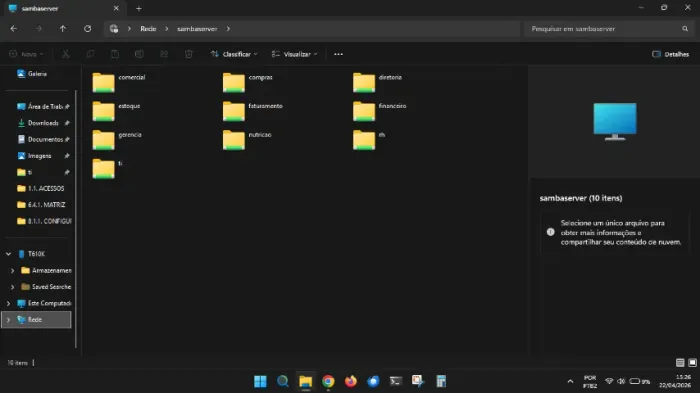This screenshot has height=393, width=700.
Task: Refresh the sambaserver folder view
Action: pyautogui.click(x=88, y=29)
